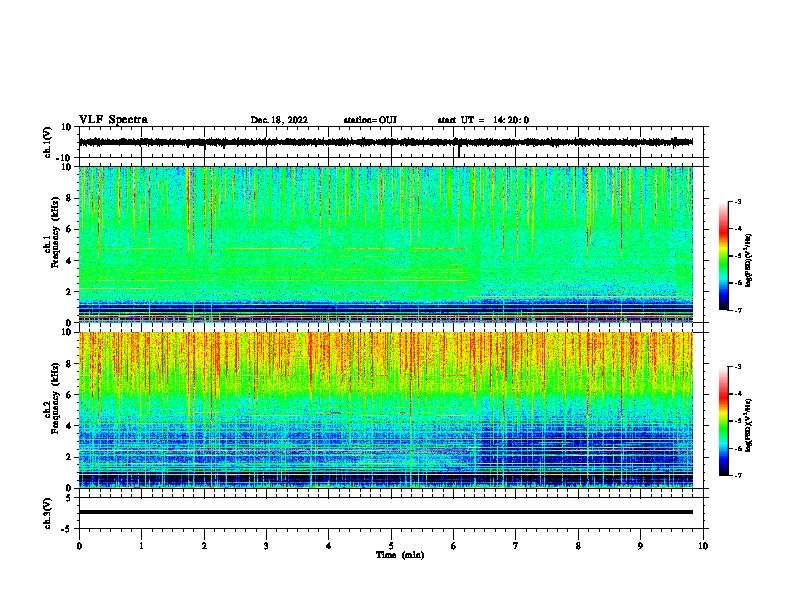This screenshot has width=792, height=612.
Task: Click the '-7' value on ch.2 color bar
Action: pos(737,475)
